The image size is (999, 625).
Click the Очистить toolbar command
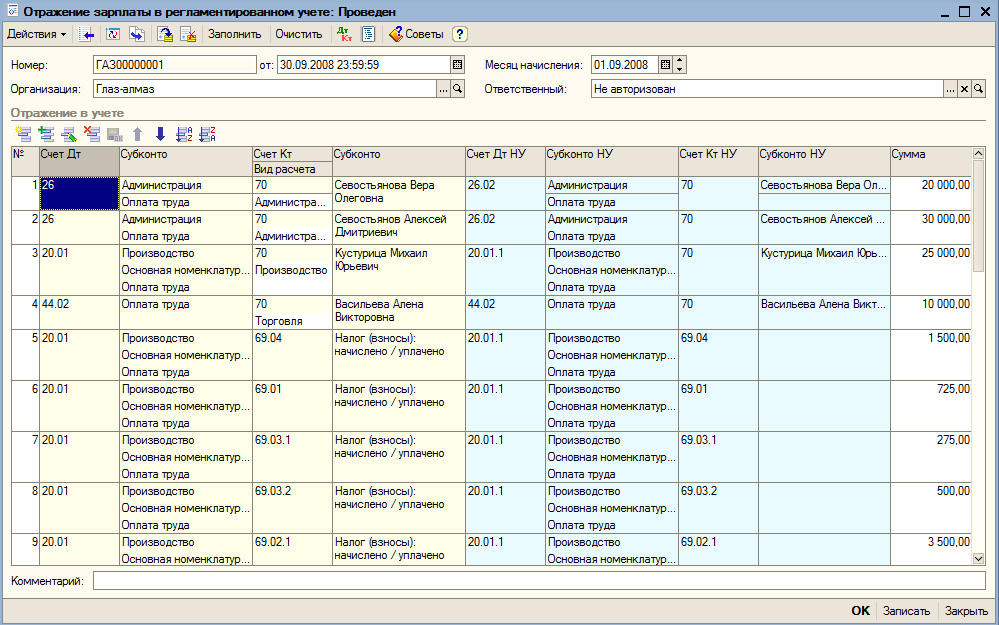(x=299, y=34)
